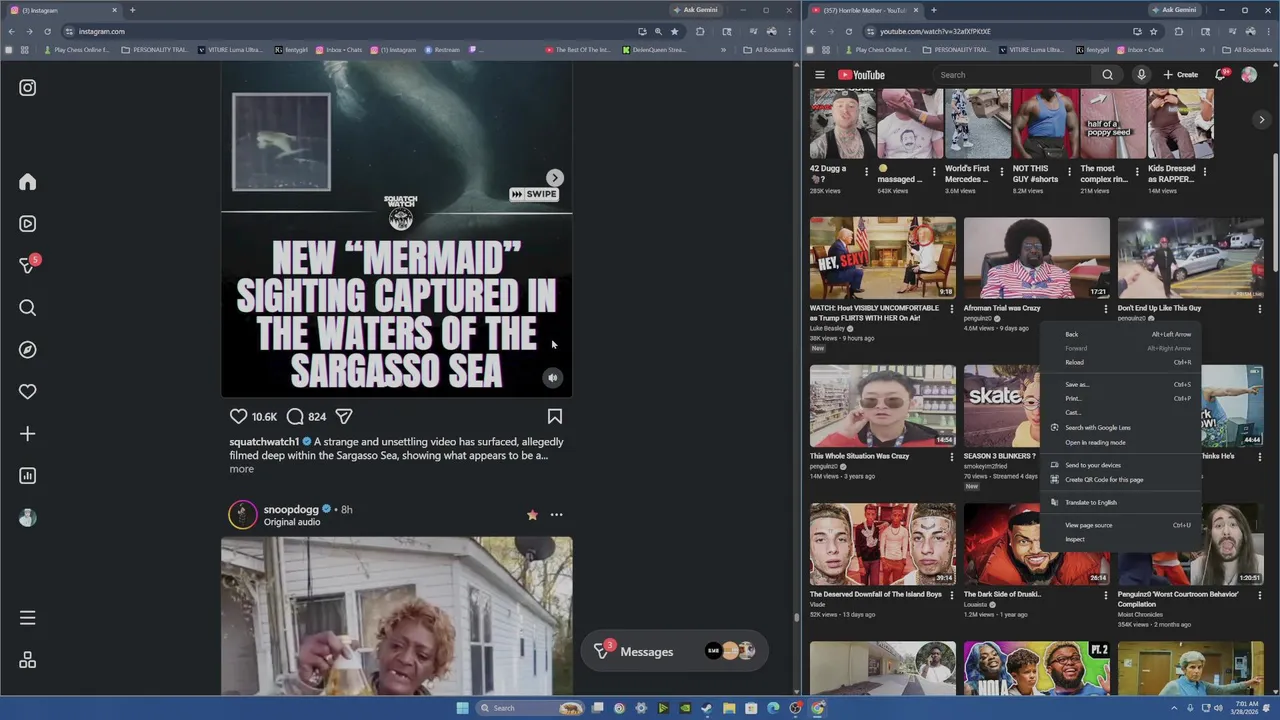1280x720 pixels.
Task: Click Ask Gemini in Instagram window
Action: (x=696, y=10)
